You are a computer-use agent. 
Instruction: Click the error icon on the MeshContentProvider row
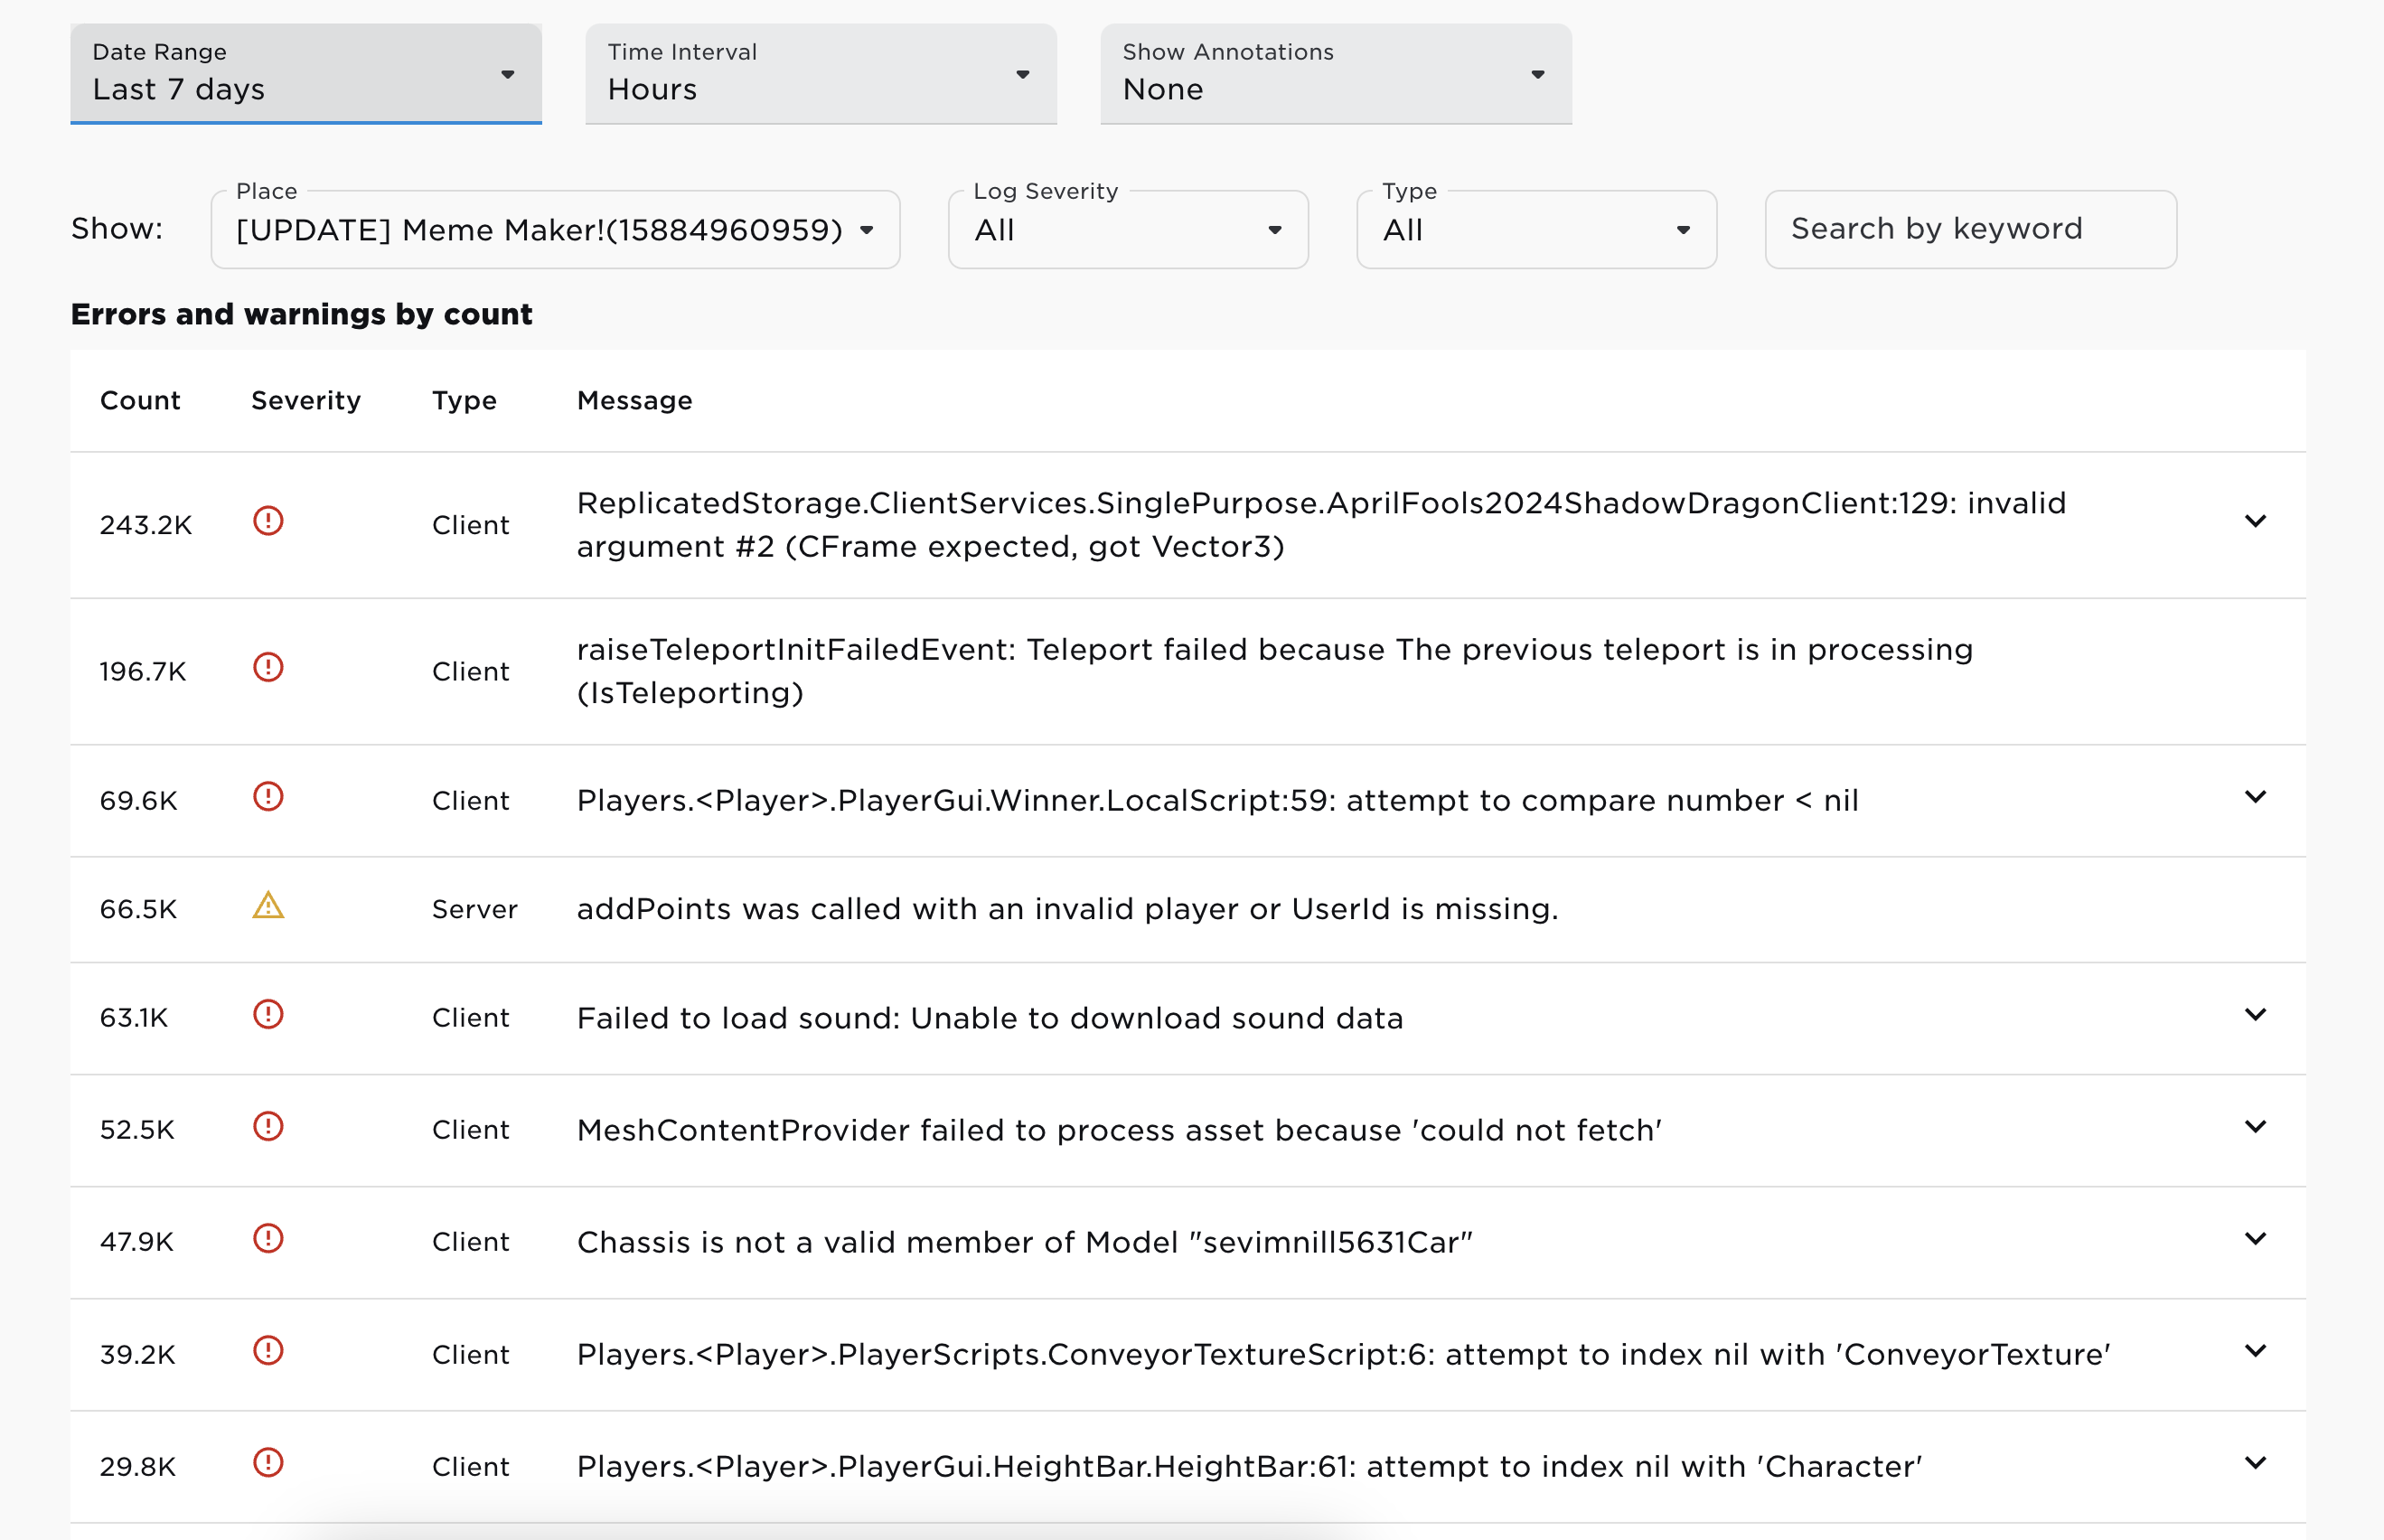click(x=268, y=1127)
